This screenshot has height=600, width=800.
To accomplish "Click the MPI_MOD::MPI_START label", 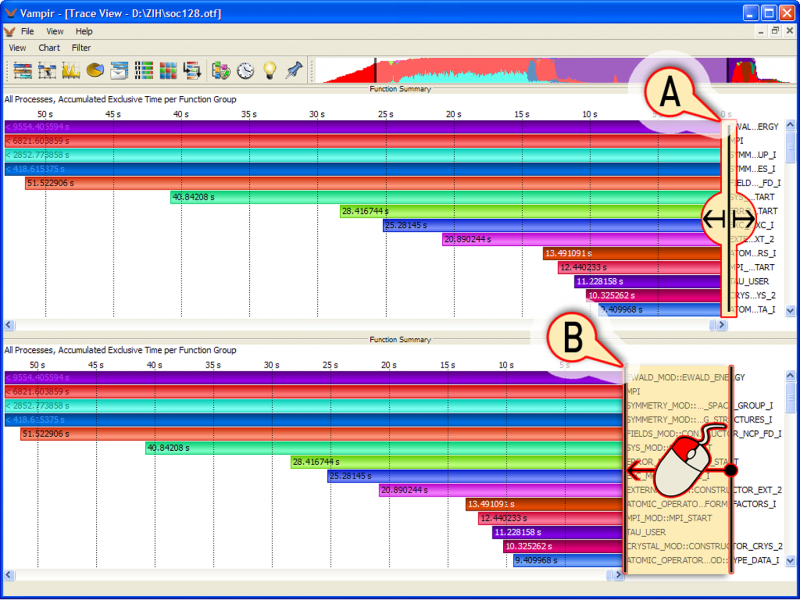I will pos(669,518).
